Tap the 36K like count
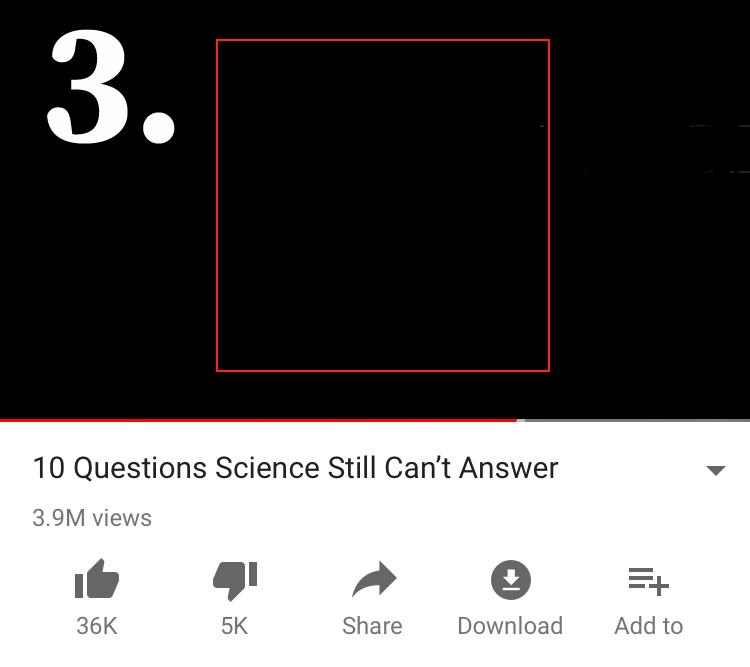The width and height of the screenshot is (750, 667). tap(97, 626)
